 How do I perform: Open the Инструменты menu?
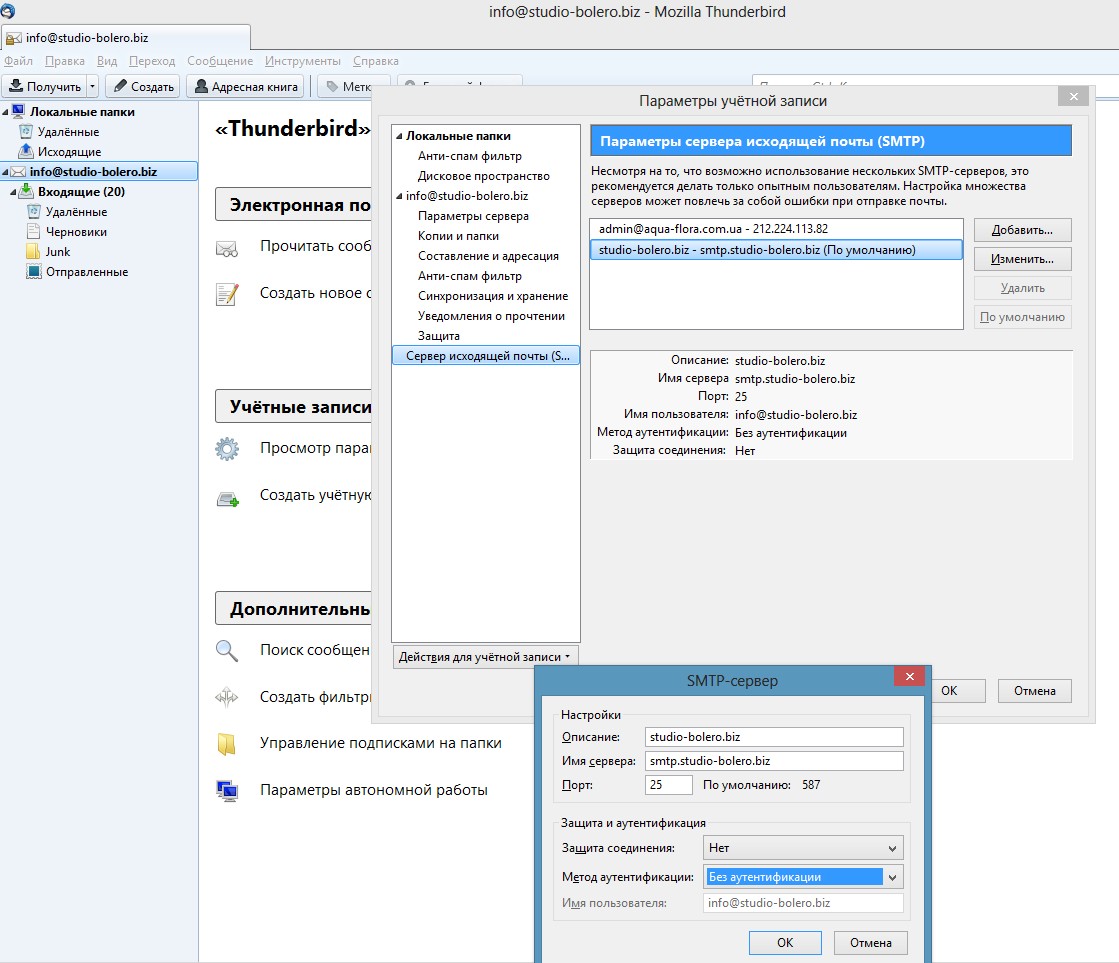point(303,61)
